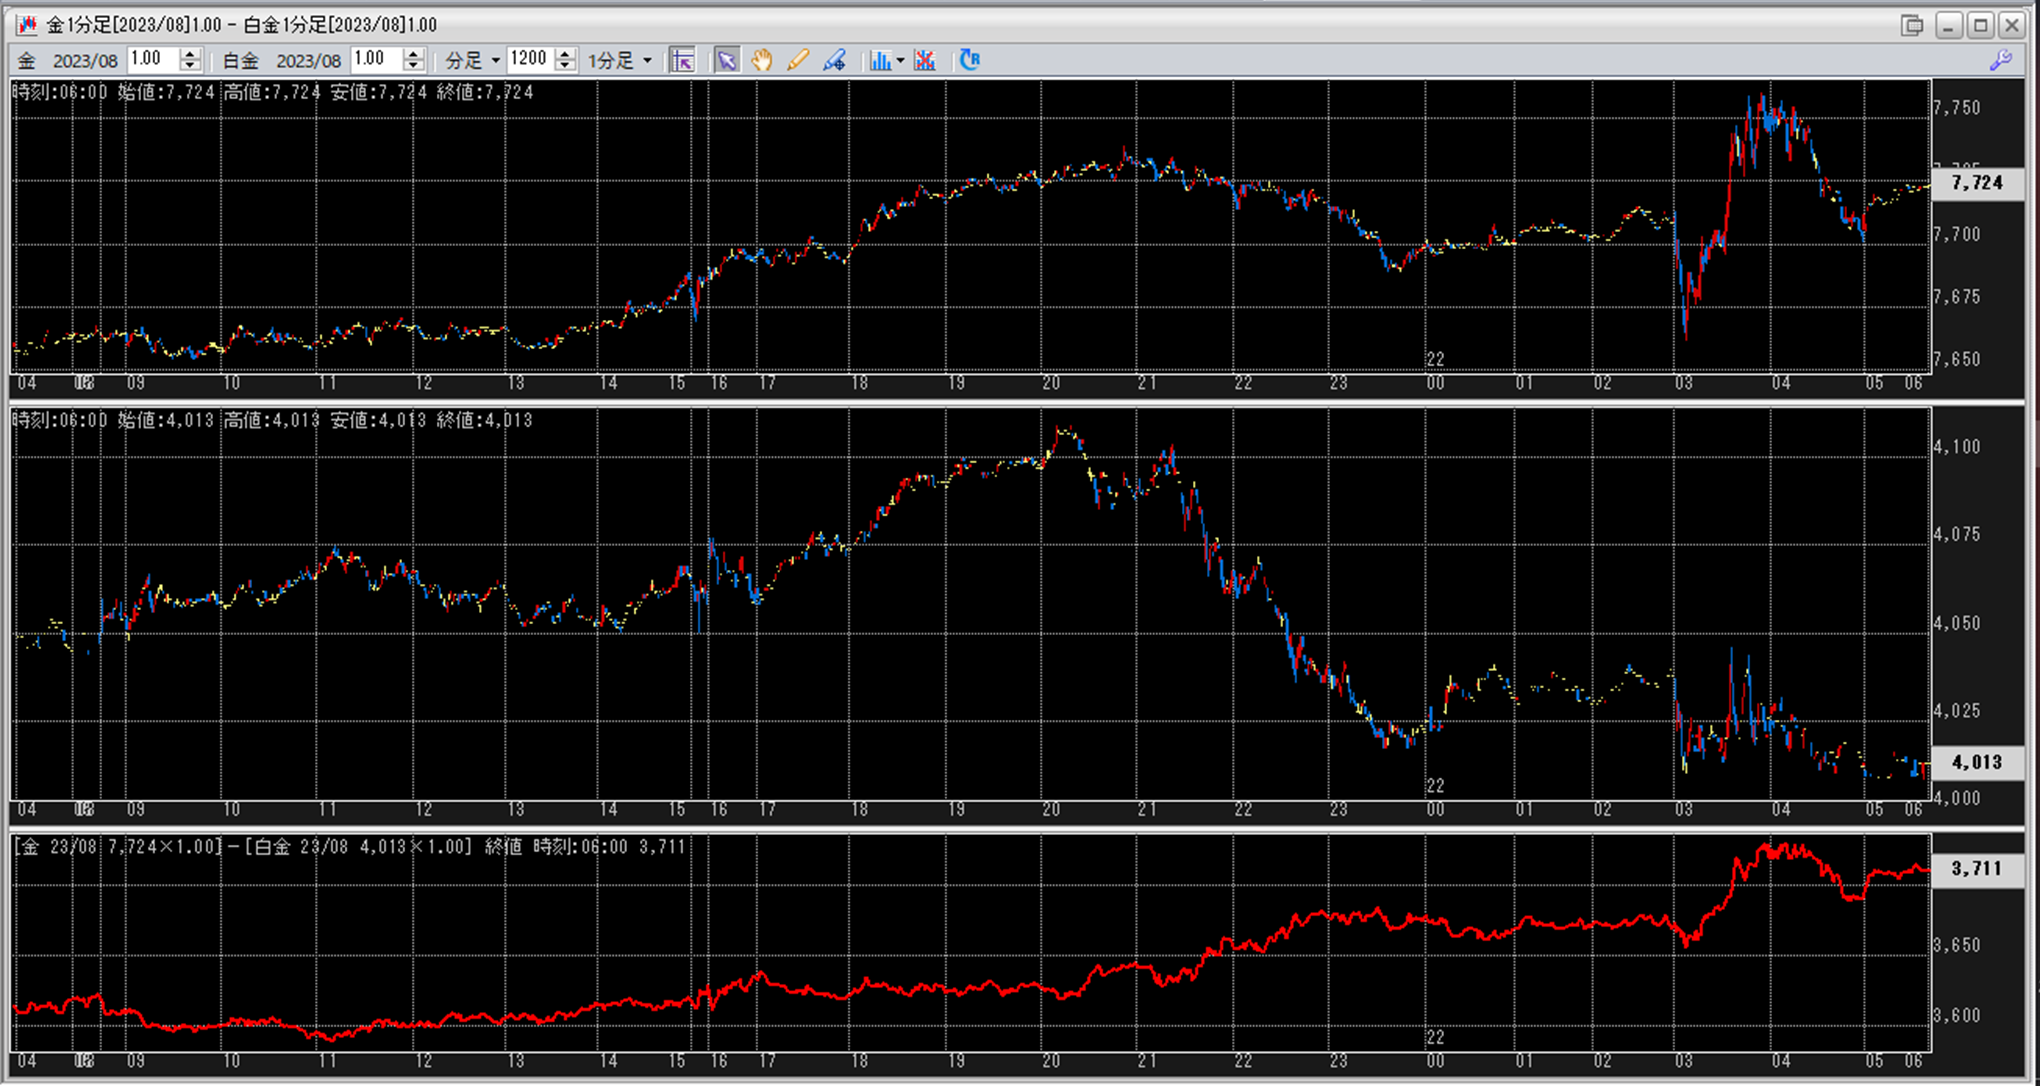Increase the gold ratio with up stepper
Image resolution: width=2040 pixels, height=1086 pixels.
[x=190, y=54]
